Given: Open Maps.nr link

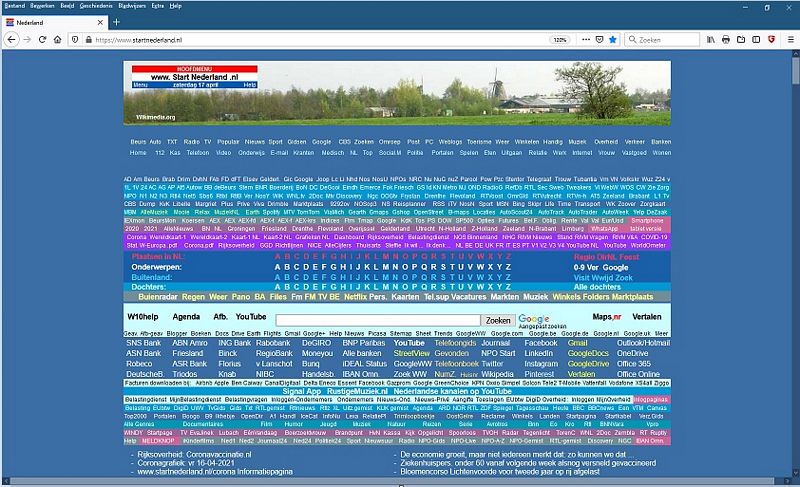Looking at the screenshot, I should coord(607,317).
